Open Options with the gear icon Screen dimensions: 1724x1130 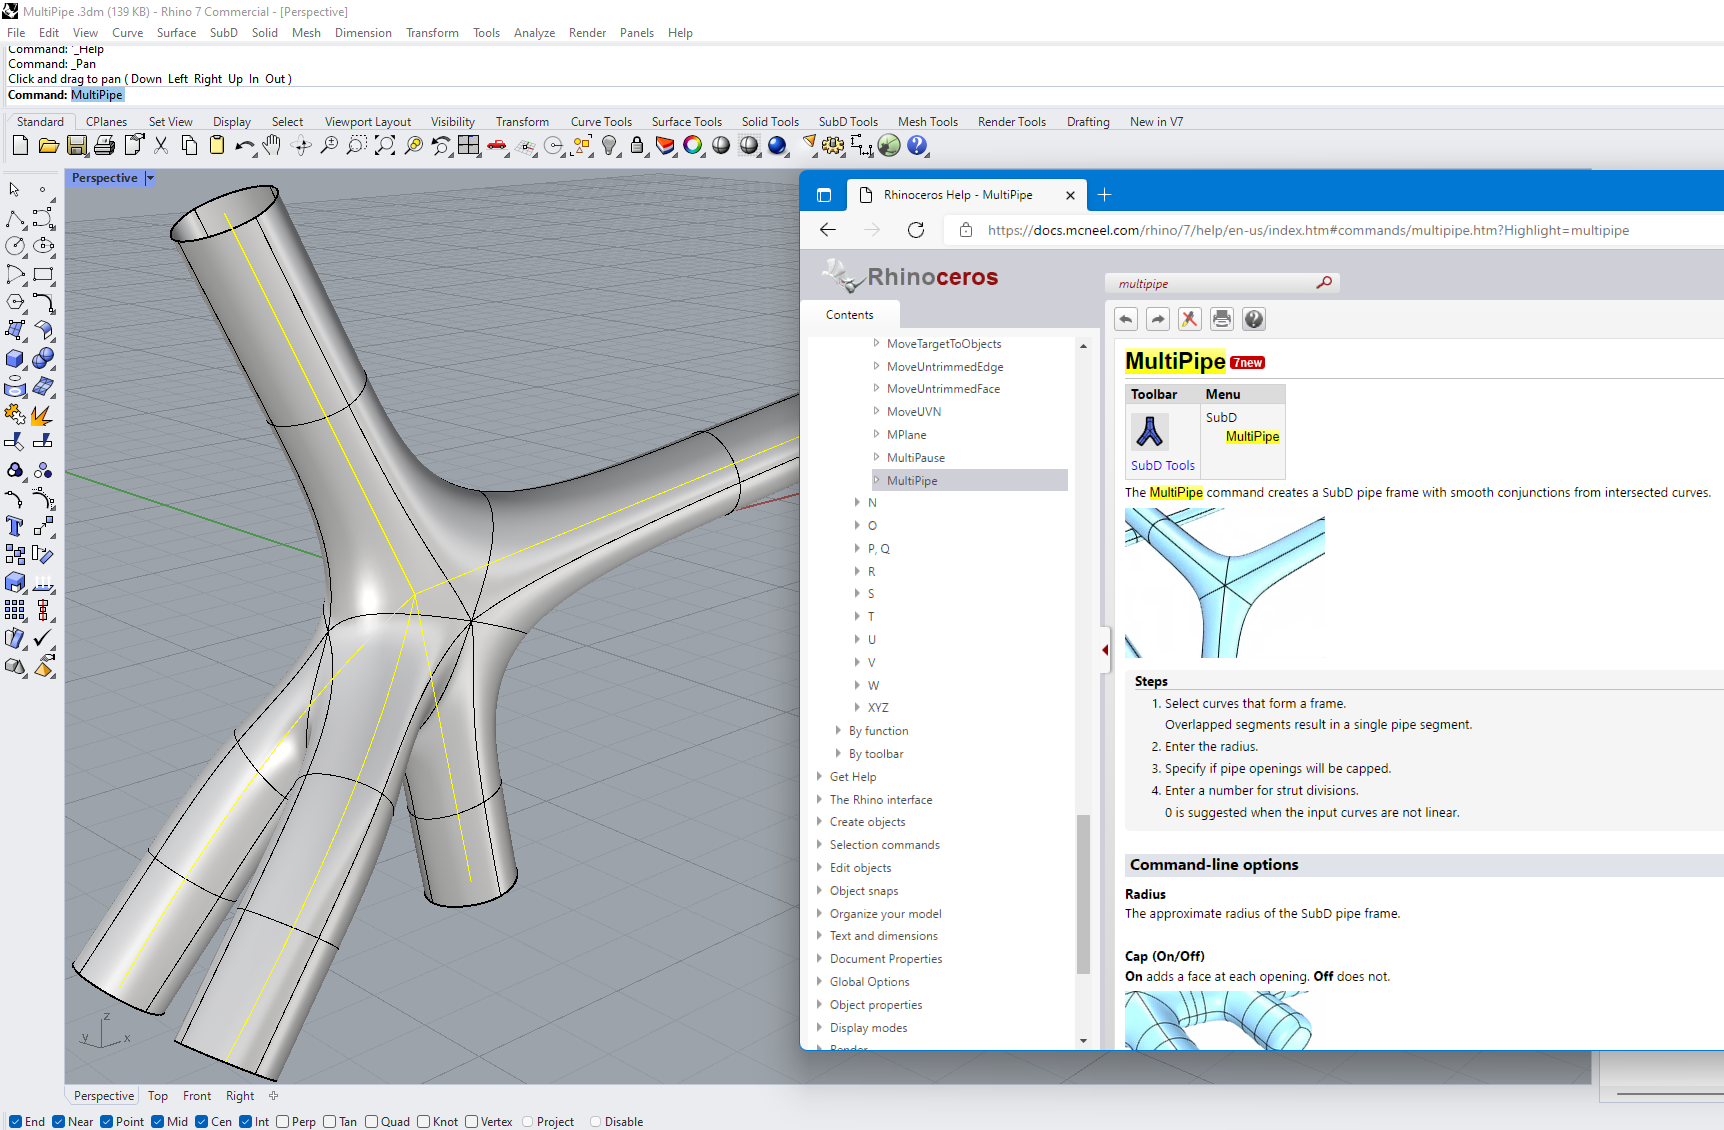(x=833, y=146)
